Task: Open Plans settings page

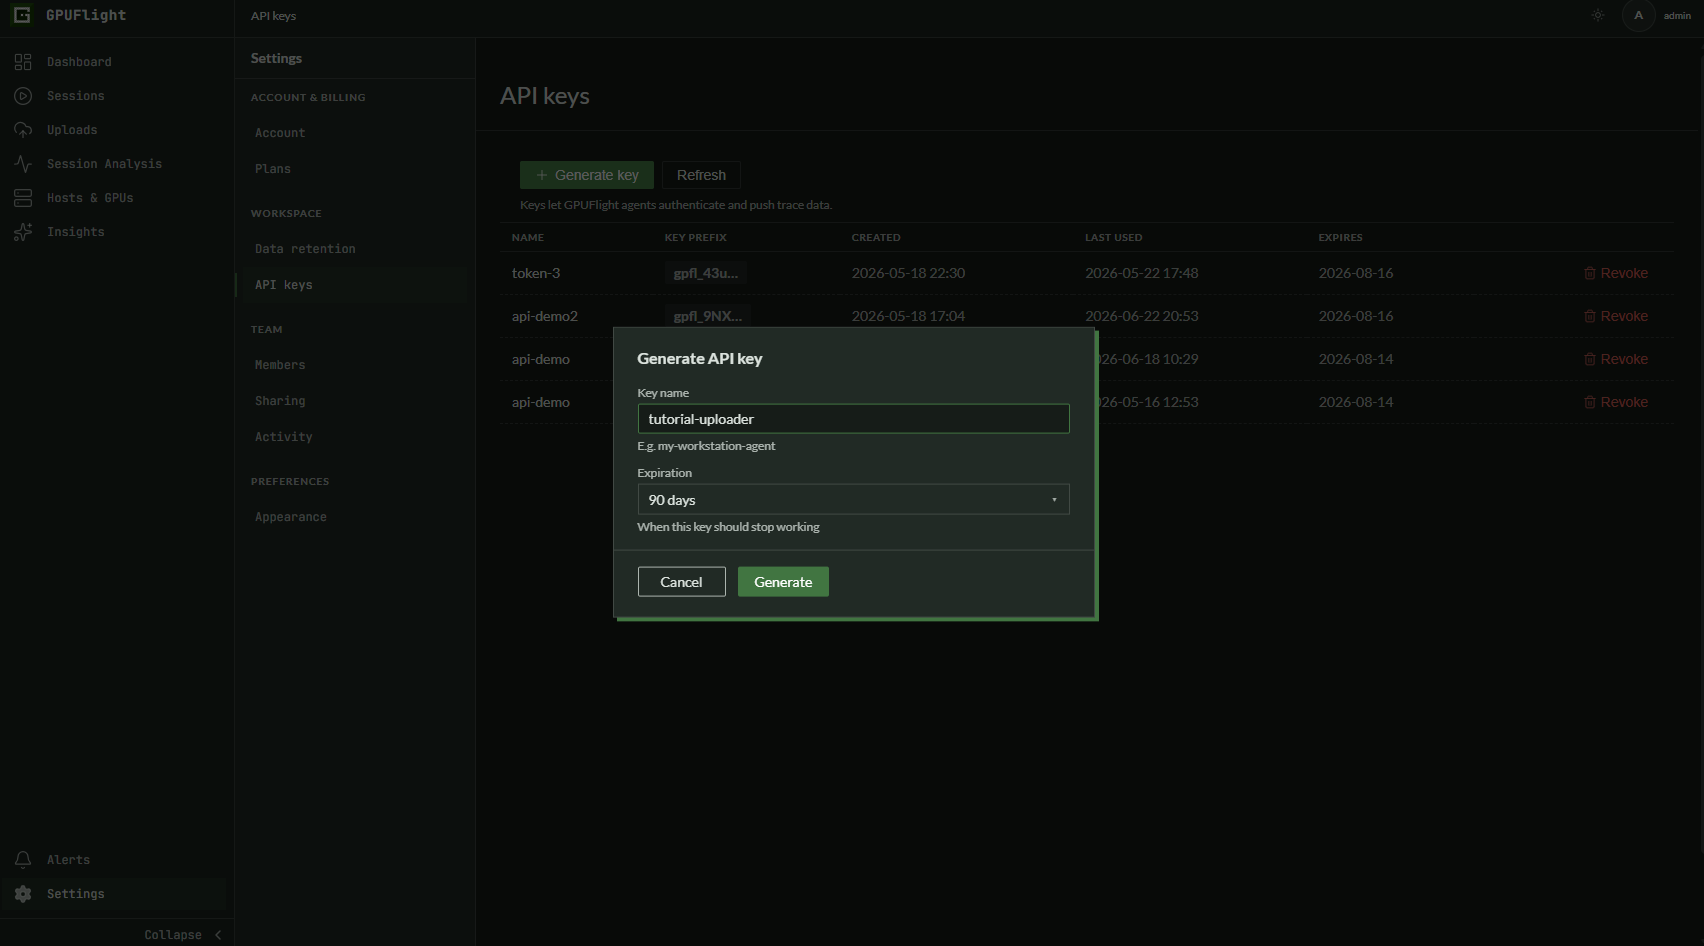Action: pyautogui.click(x=273, y=169)
